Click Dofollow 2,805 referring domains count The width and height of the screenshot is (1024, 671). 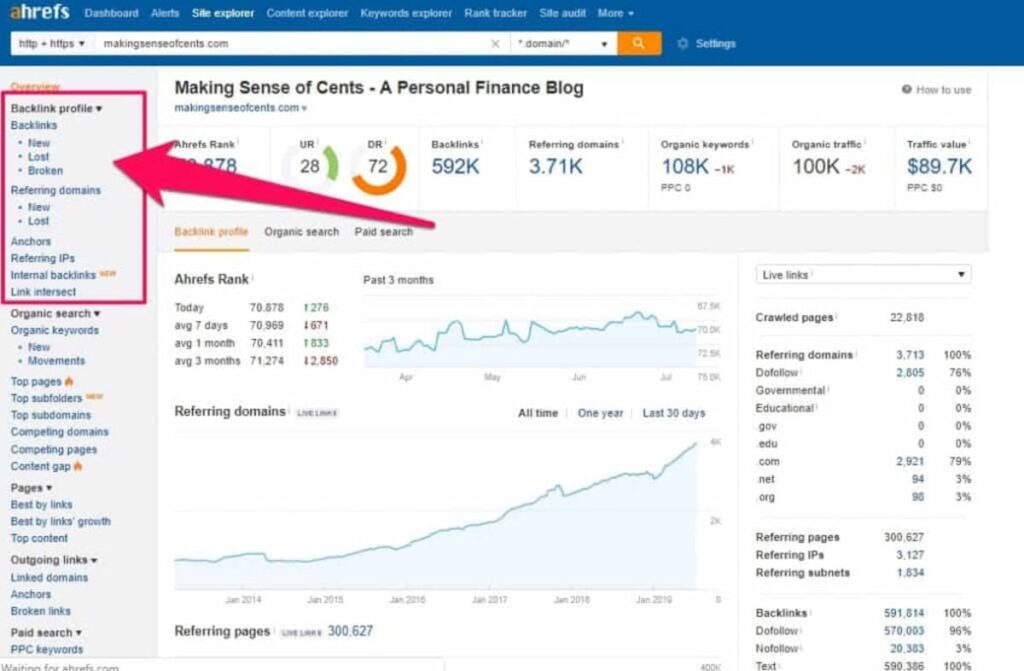(x=910, y=372)
